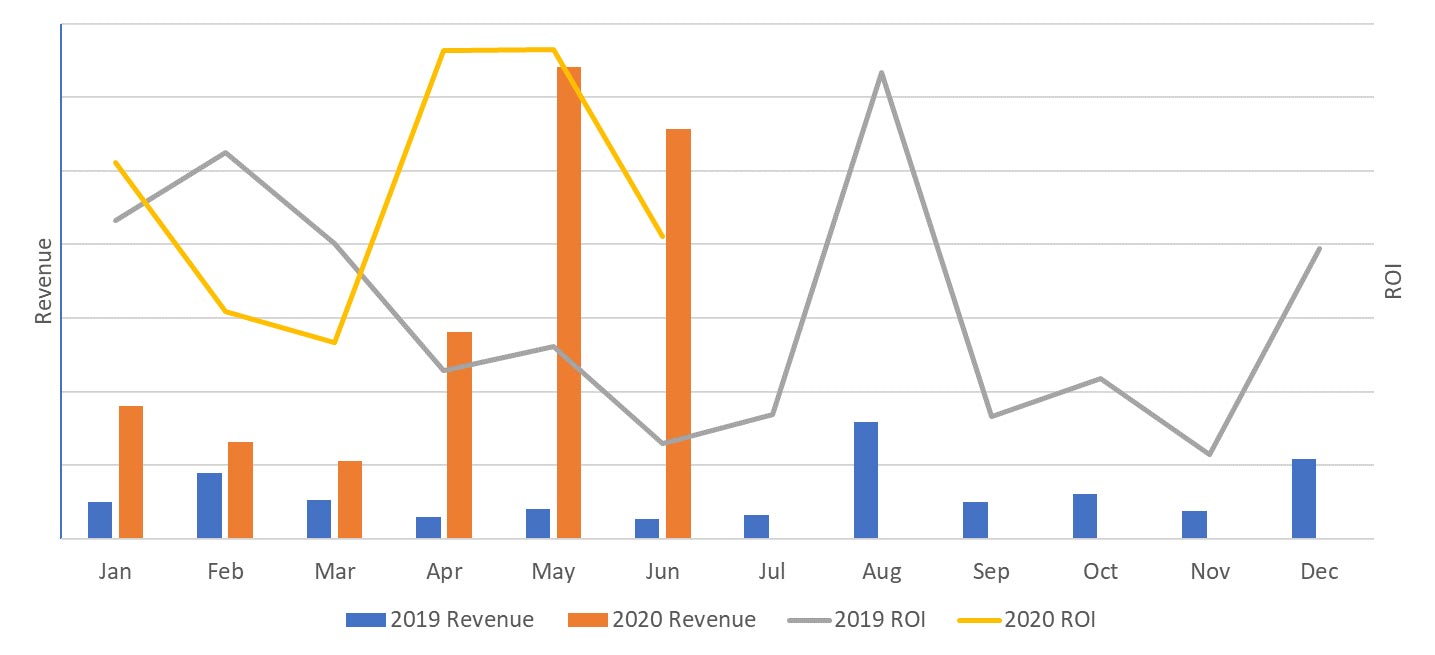Click the blue 2019 Revenue bar for Feb
Screen dimensions: 1435x655
coord(209,505)
